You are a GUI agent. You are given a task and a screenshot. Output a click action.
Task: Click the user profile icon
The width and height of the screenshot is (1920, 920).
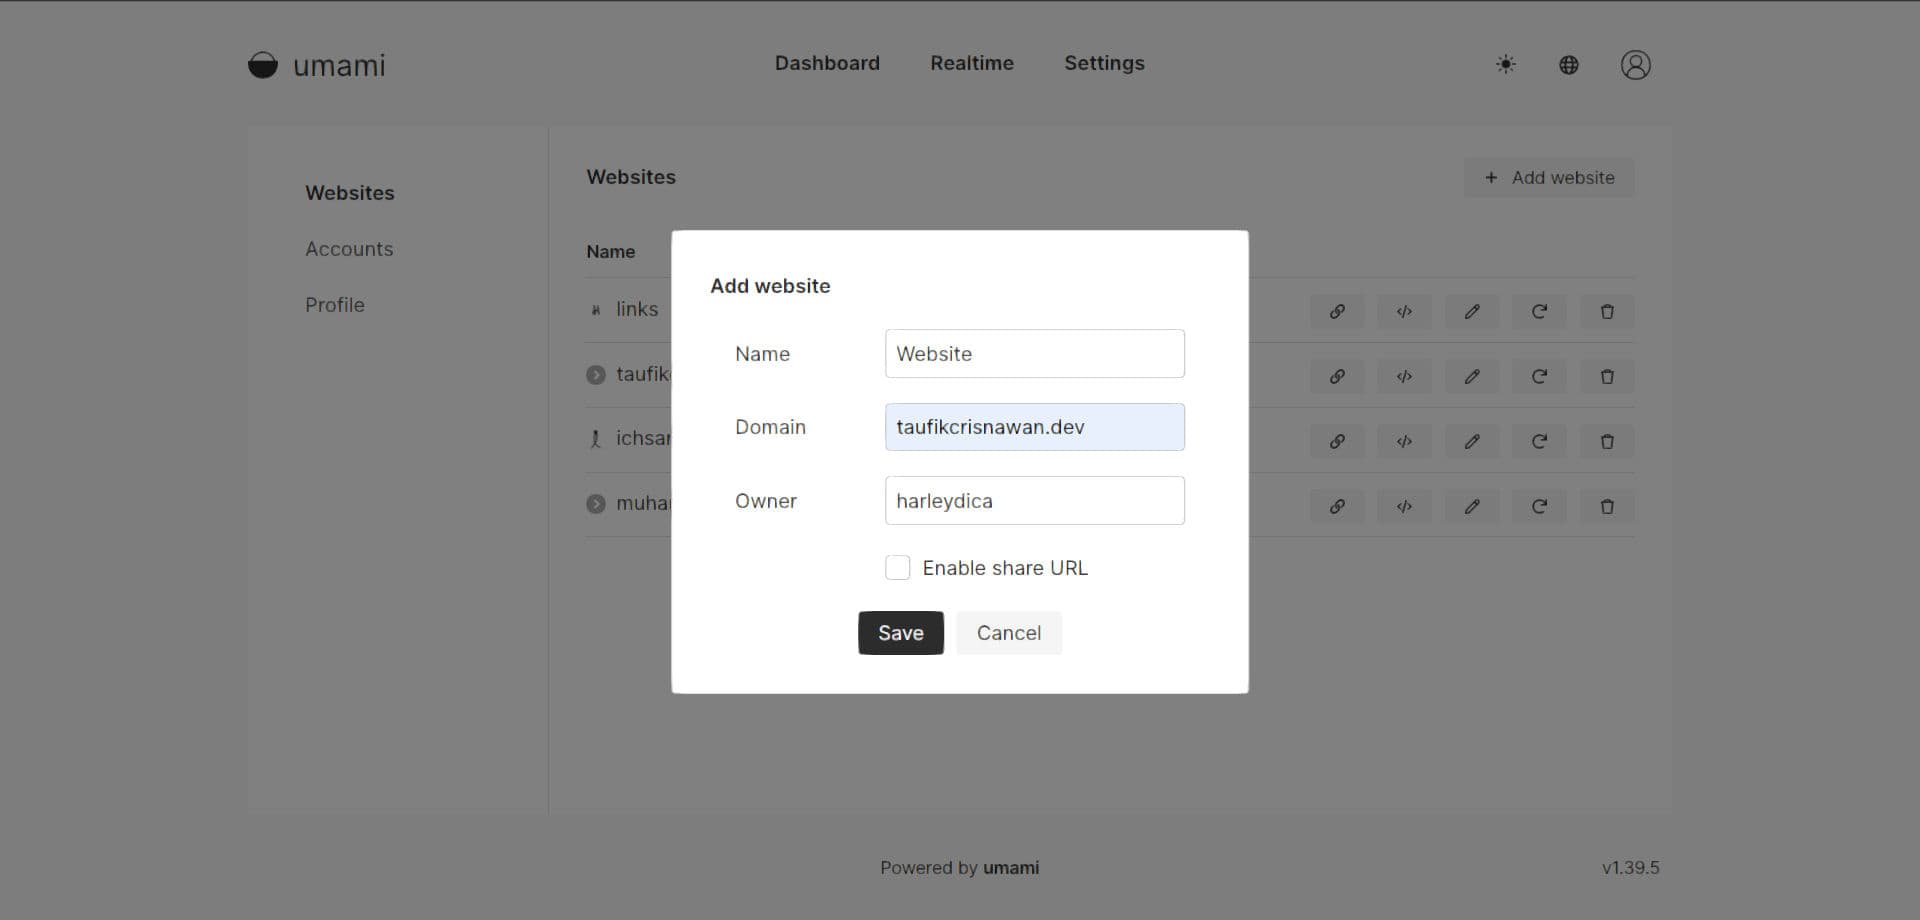(1635, 64)
